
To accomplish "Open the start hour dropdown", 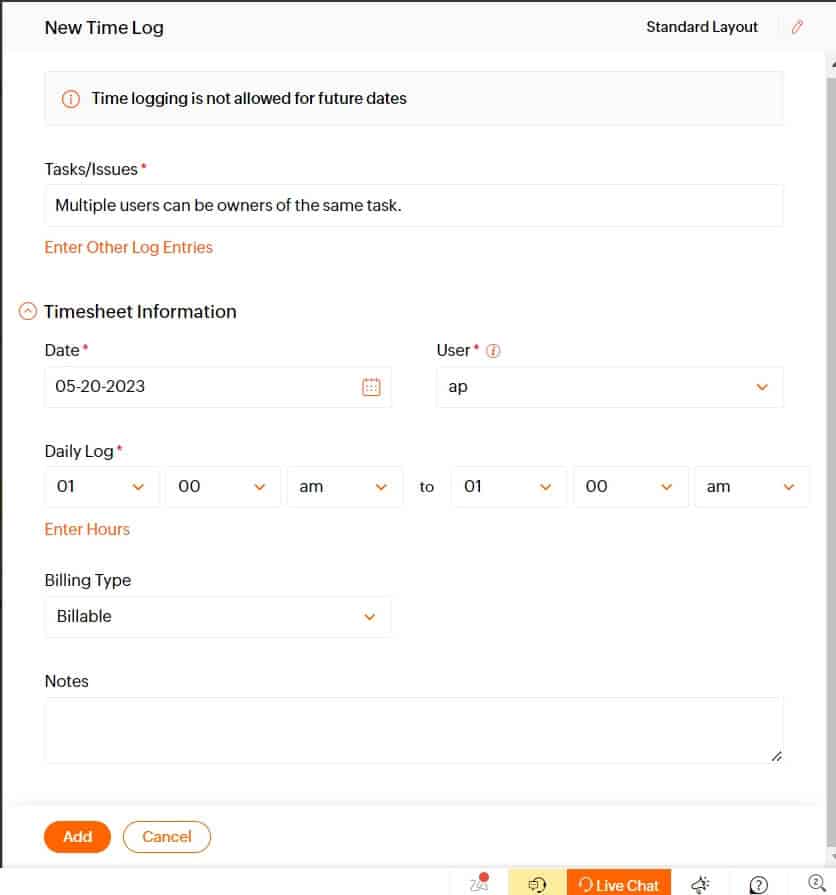I will click(x=102, y=487).
